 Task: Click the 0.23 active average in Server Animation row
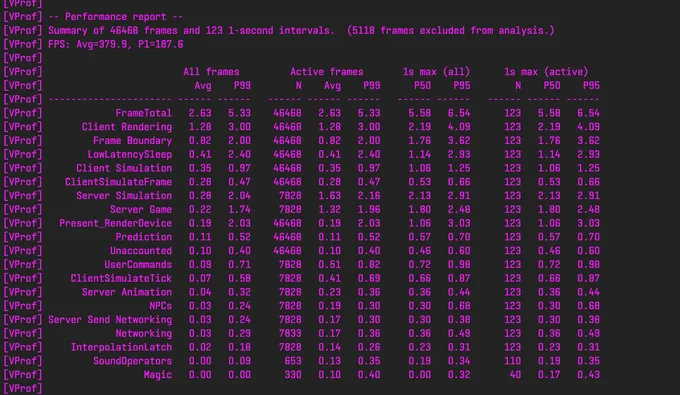[x=330, y=292]
